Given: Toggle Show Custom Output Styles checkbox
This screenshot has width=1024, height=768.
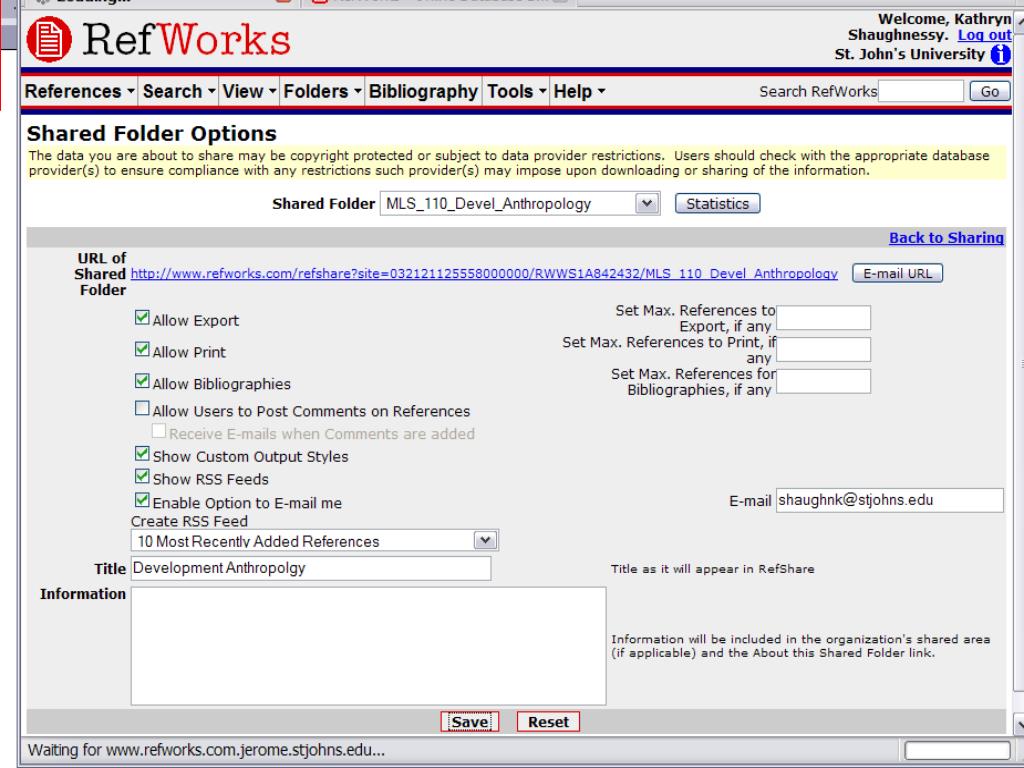Looking at the screenshot, I should click(142, 454).
